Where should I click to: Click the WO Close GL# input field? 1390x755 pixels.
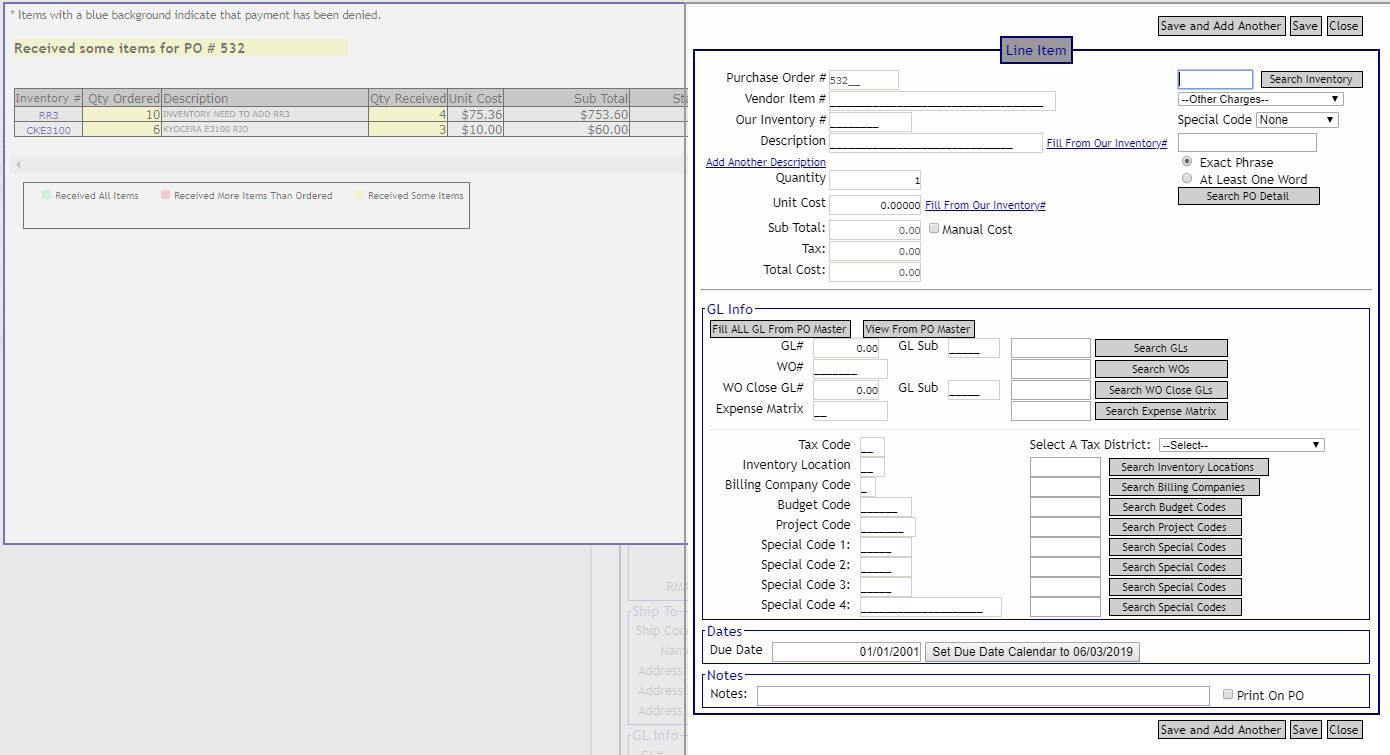pyautogui.click(x=846, y=390)
